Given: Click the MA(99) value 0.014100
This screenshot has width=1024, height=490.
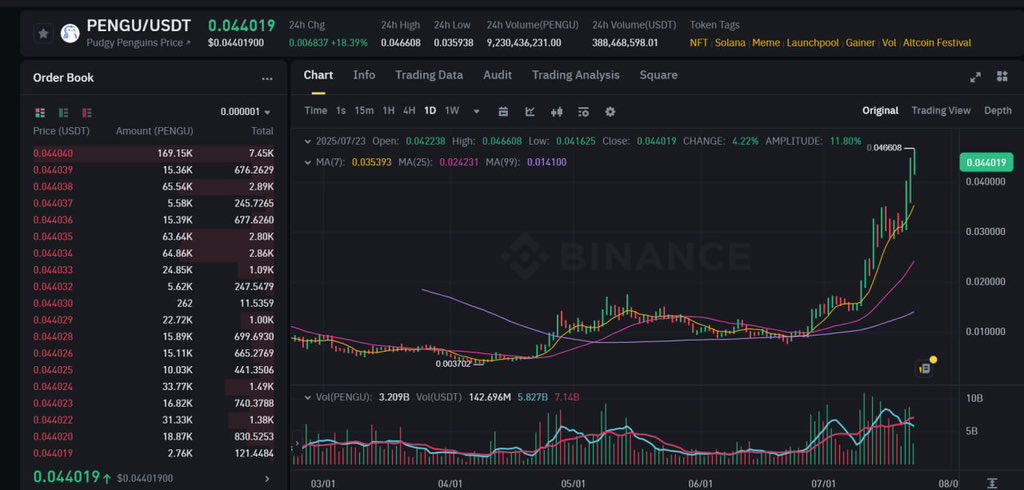Looking at the screenshot, I should click(x=547, y=162).
